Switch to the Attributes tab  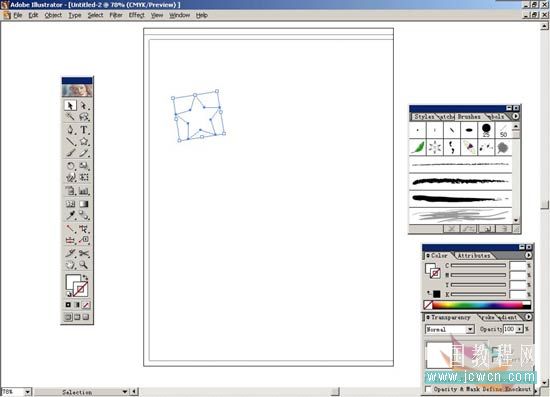point(474,256)
